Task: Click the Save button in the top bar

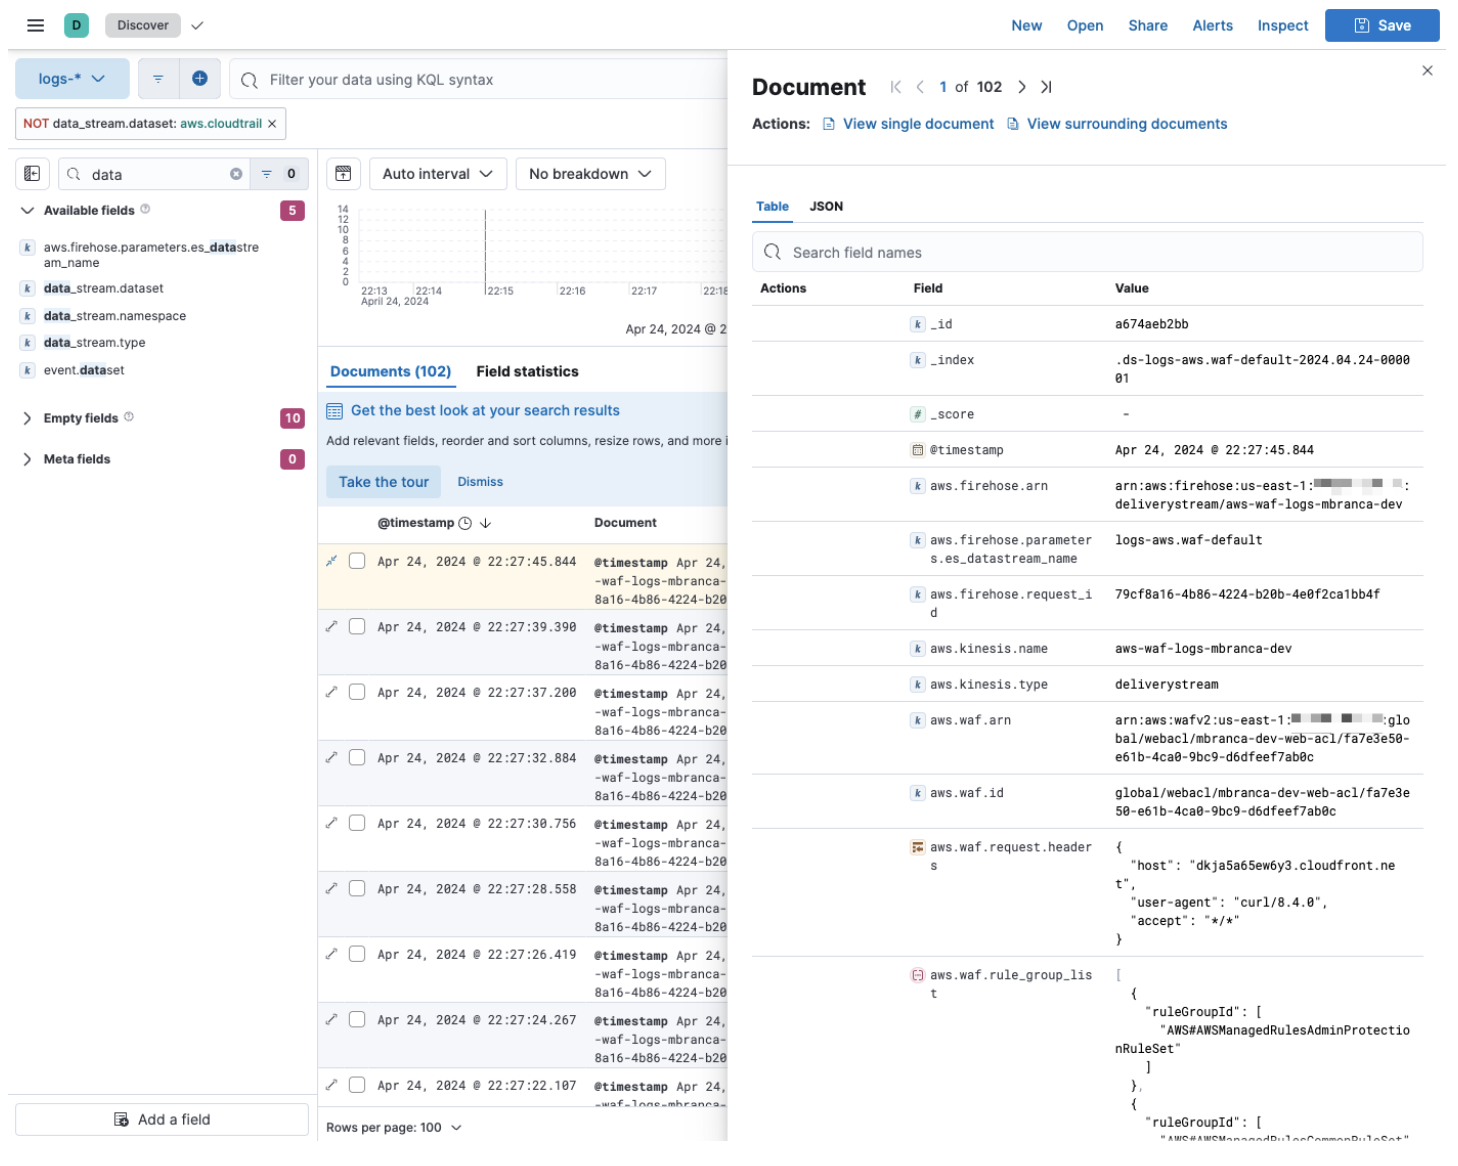Action: coord(1382,25)
